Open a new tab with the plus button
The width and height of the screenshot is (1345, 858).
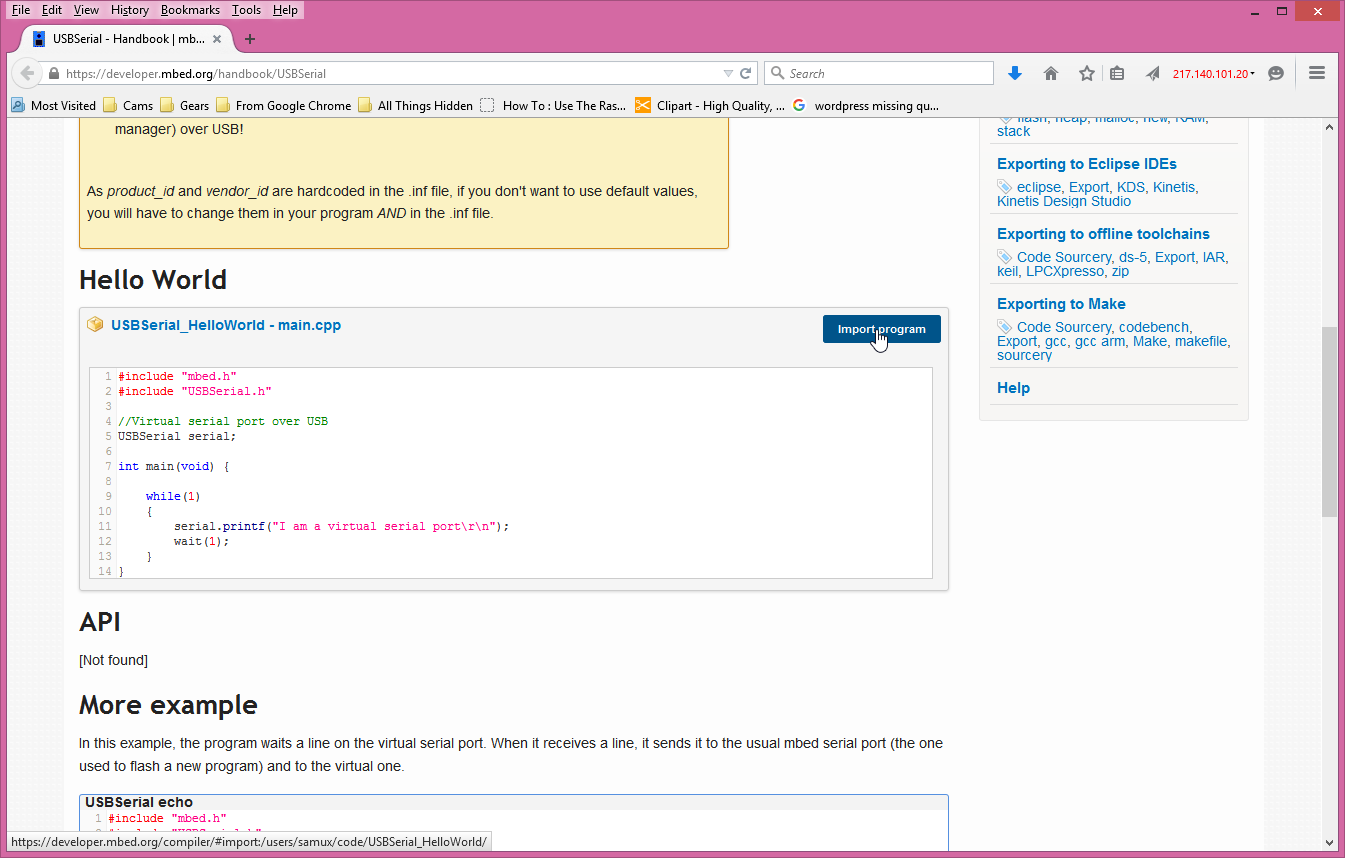[x=250, y=39]
